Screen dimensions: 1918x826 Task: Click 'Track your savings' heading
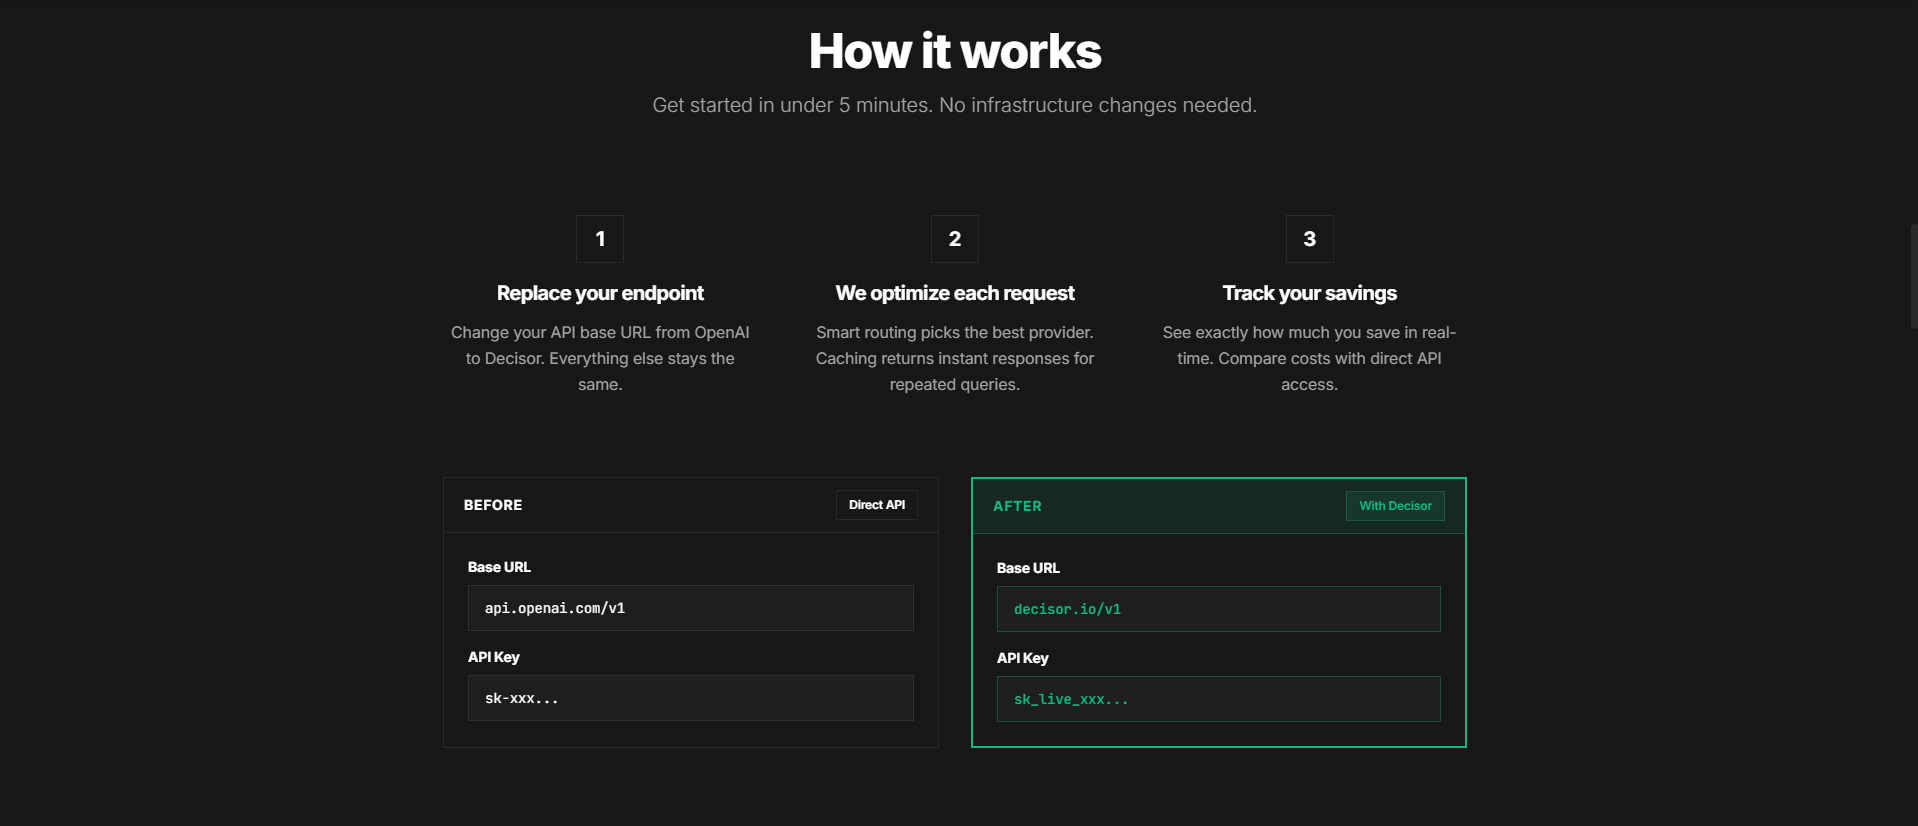(x=1310, y=293)
